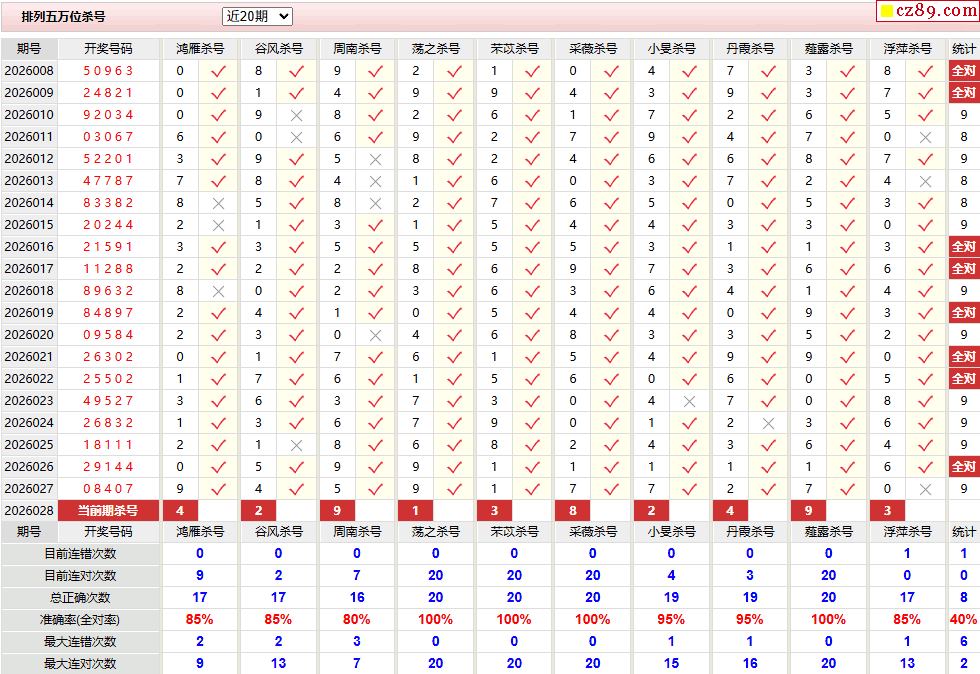Image resolution: width=980 pixels, height=674 pixels.
Task: Click the X mark for 鸿雁 in row 2026018
Action: coord(218,291)
